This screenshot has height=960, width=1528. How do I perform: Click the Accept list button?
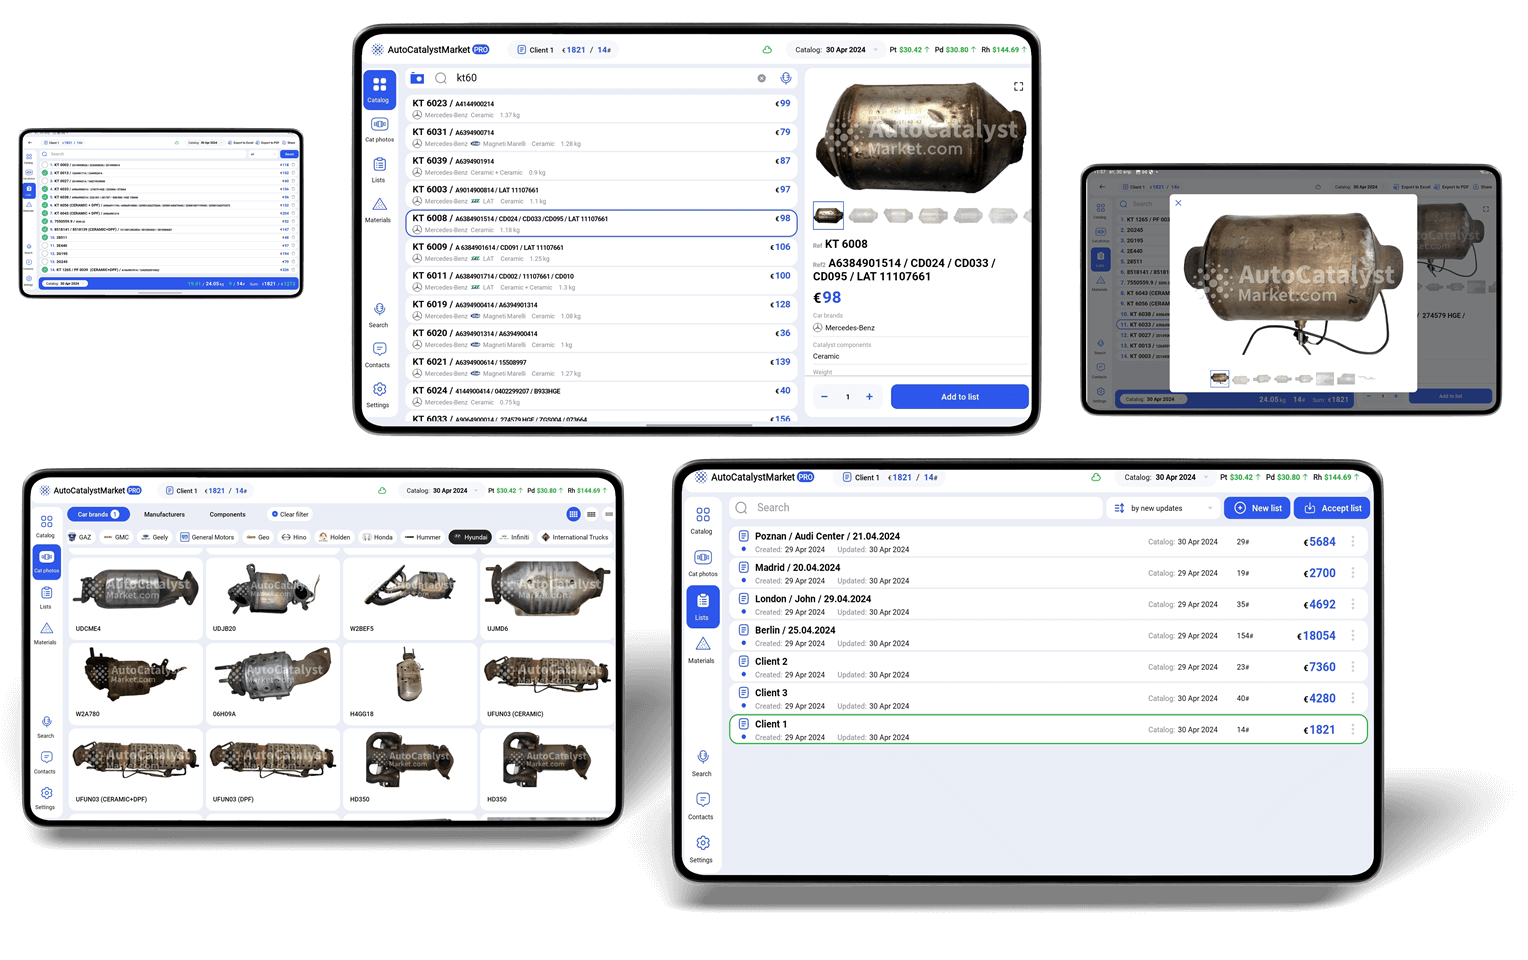click(x=1332, y=508)
